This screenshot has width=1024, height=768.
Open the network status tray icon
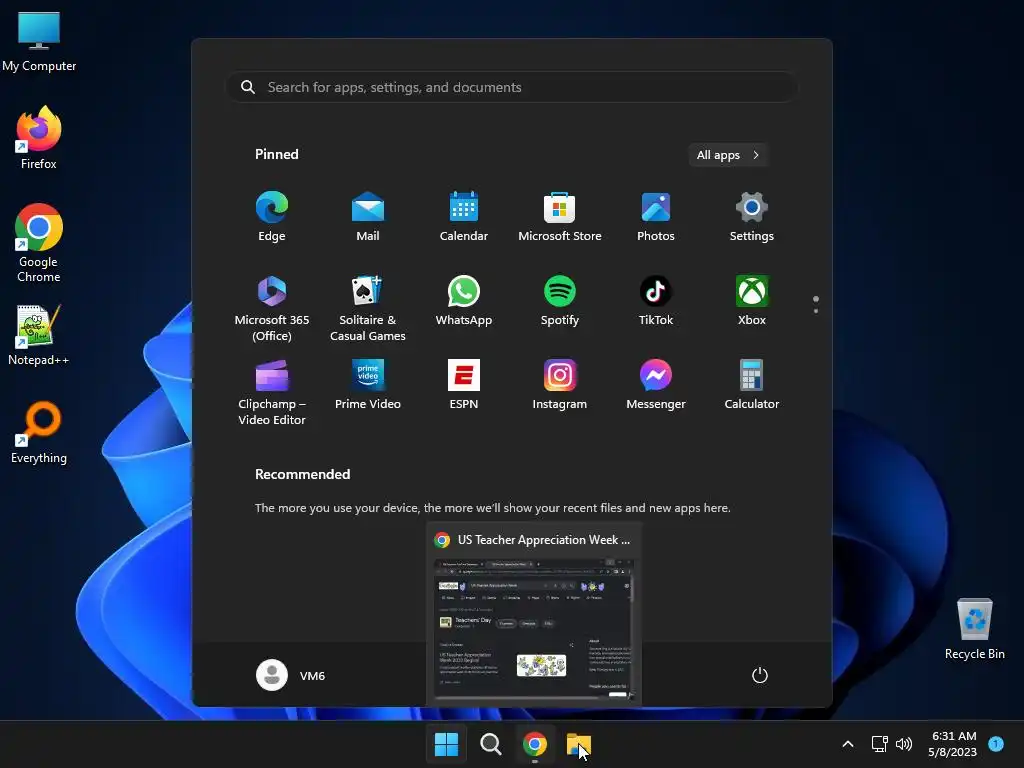point(880,744)
